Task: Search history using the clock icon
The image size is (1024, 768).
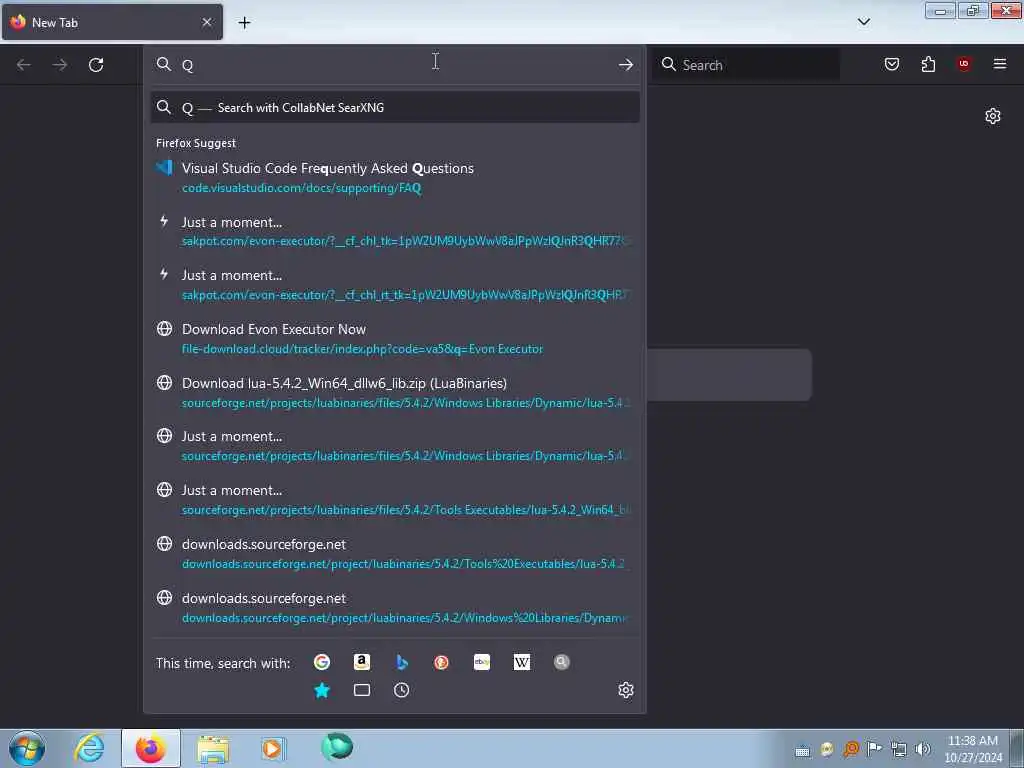Action: coord(402,690)
